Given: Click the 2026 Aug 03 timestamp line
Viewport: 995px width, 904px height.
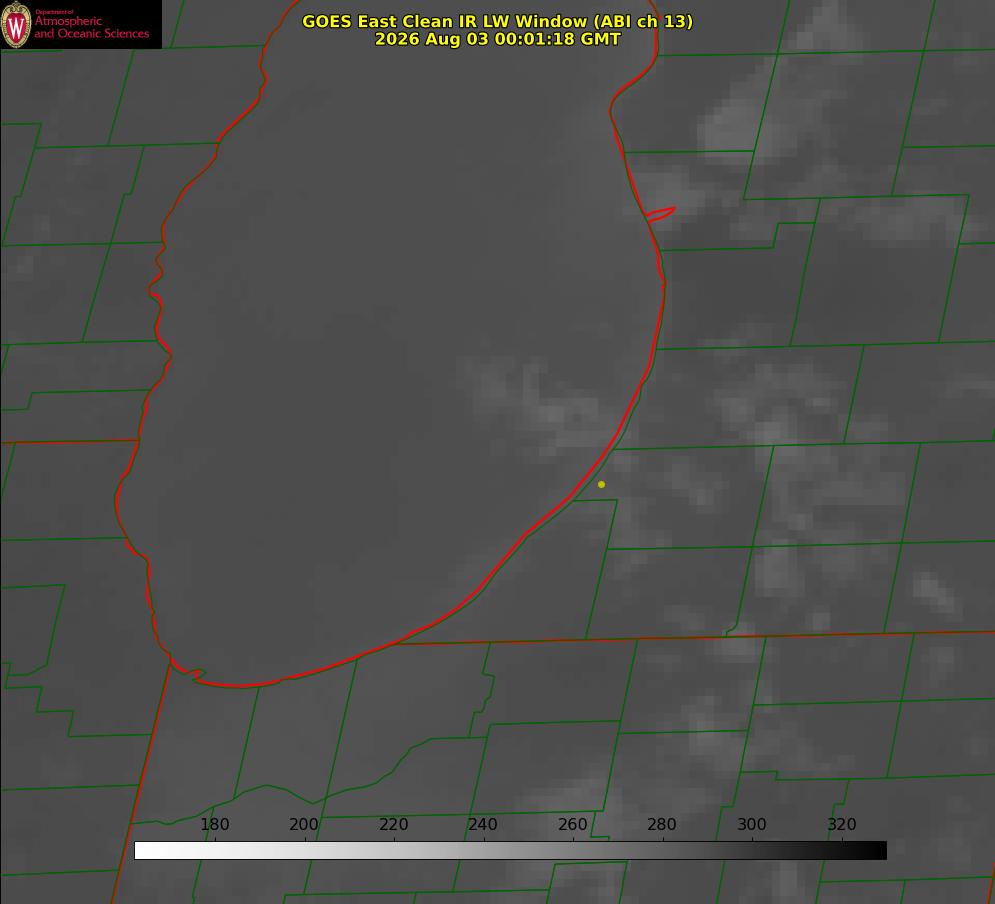Looking at the screenshot, I should pos(498,39).
